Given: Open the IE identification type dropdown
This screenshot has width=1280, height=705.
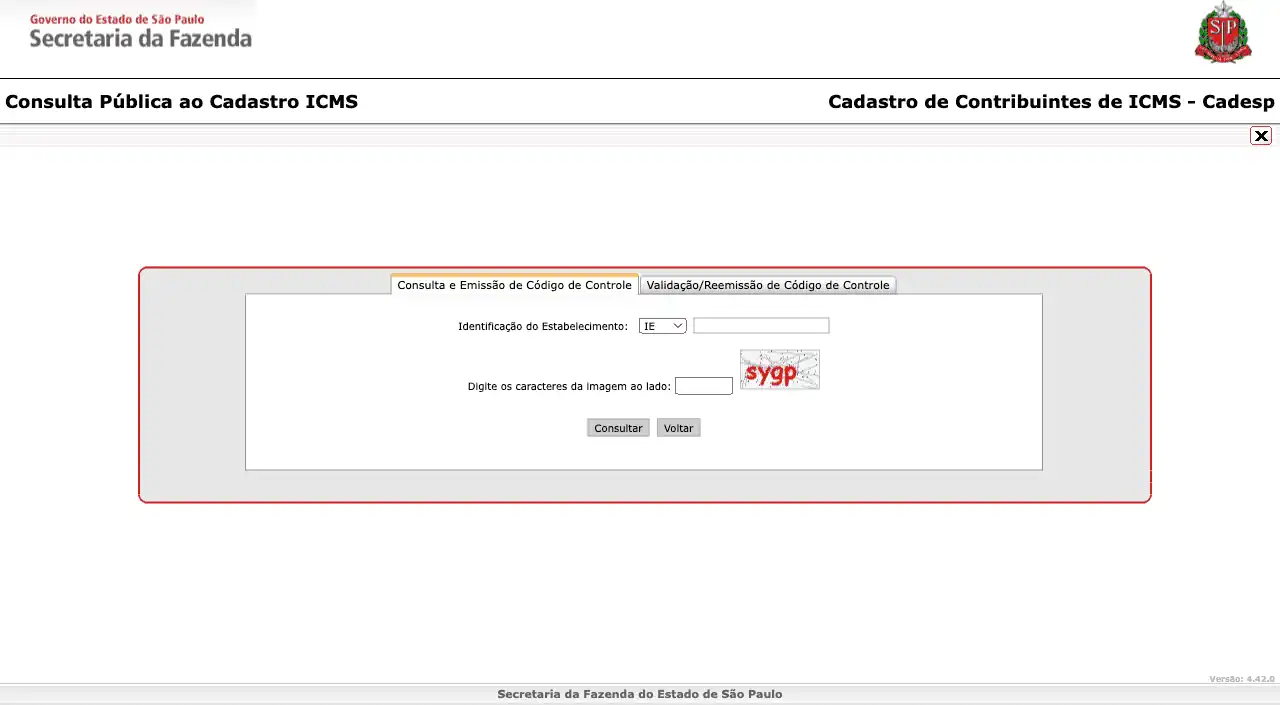Looking at the screenshot, I should (x=661, y=326).
